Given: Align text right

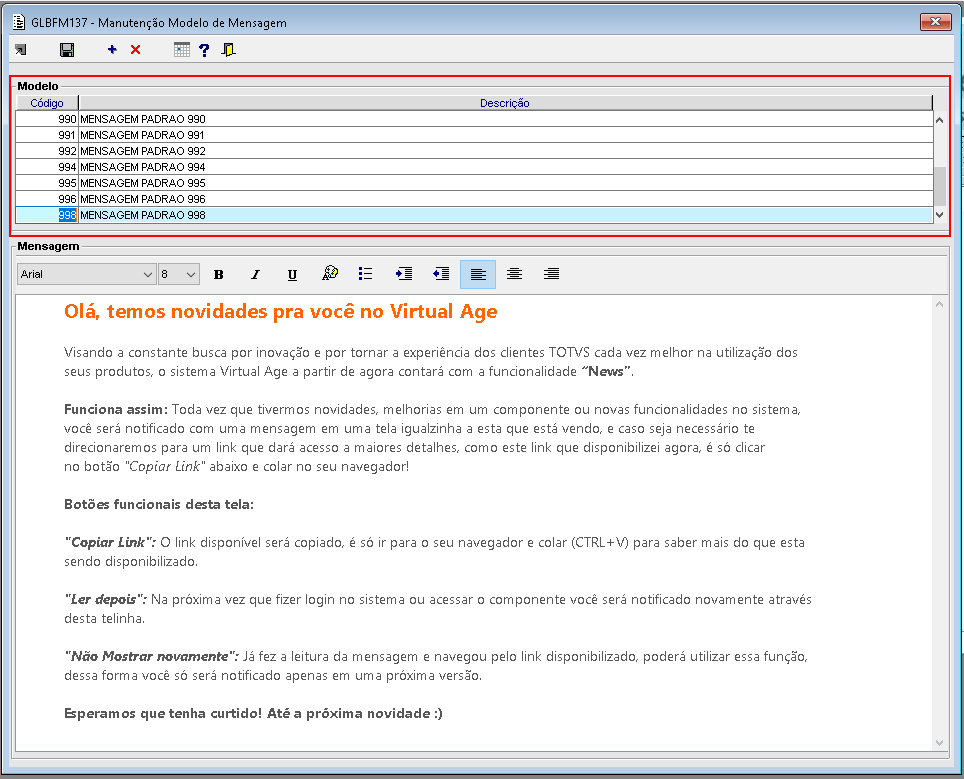Looking at the screenshot, I should (x=551, y=274).
